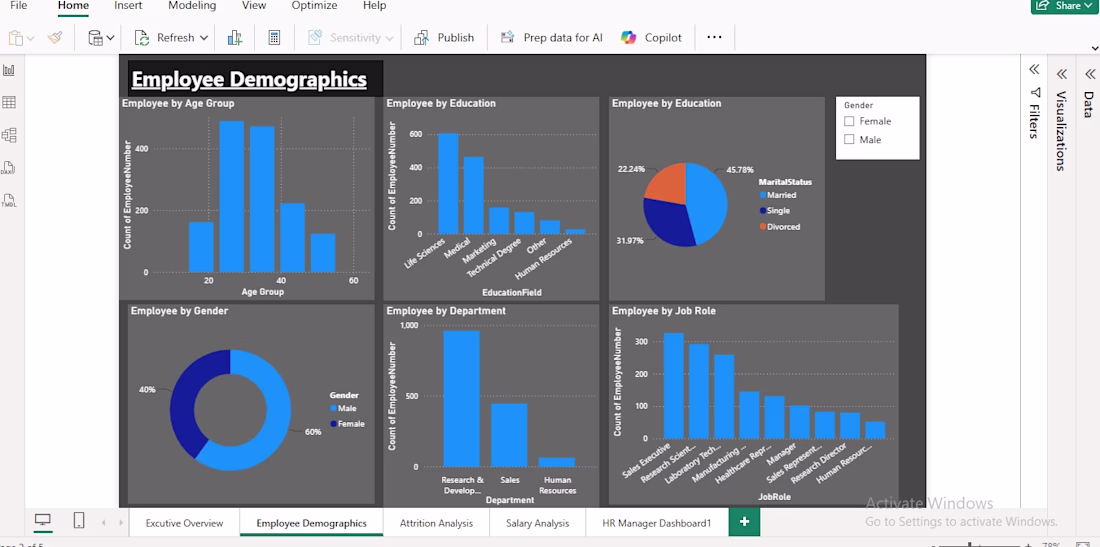Select the mobile layout icon
This screenshot has width=1100, height=547.
tap(79, 520)
